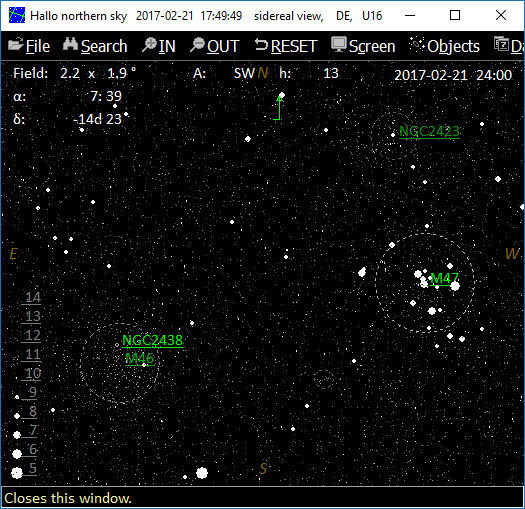Open the partially visible Data icon
The image size is (525, 509).
tap(501, 44)
